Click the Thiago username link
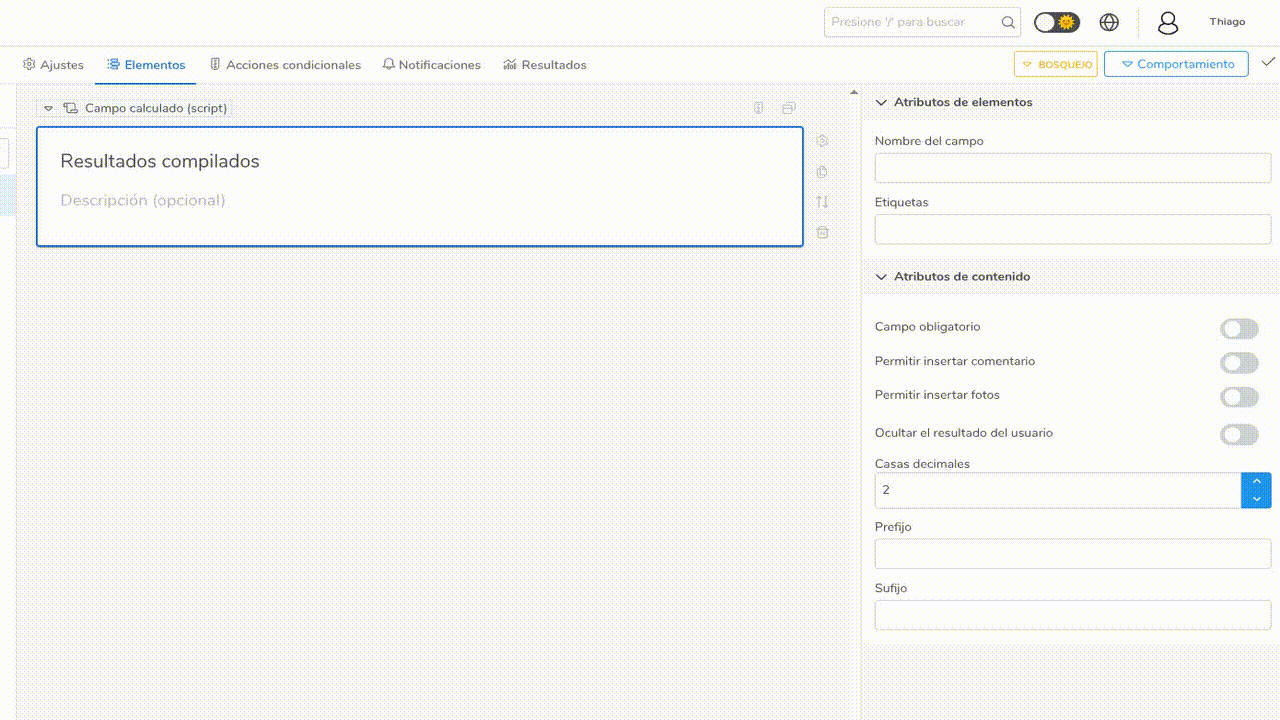Viewport: 1280px width, 720px height. (1227, 22)
